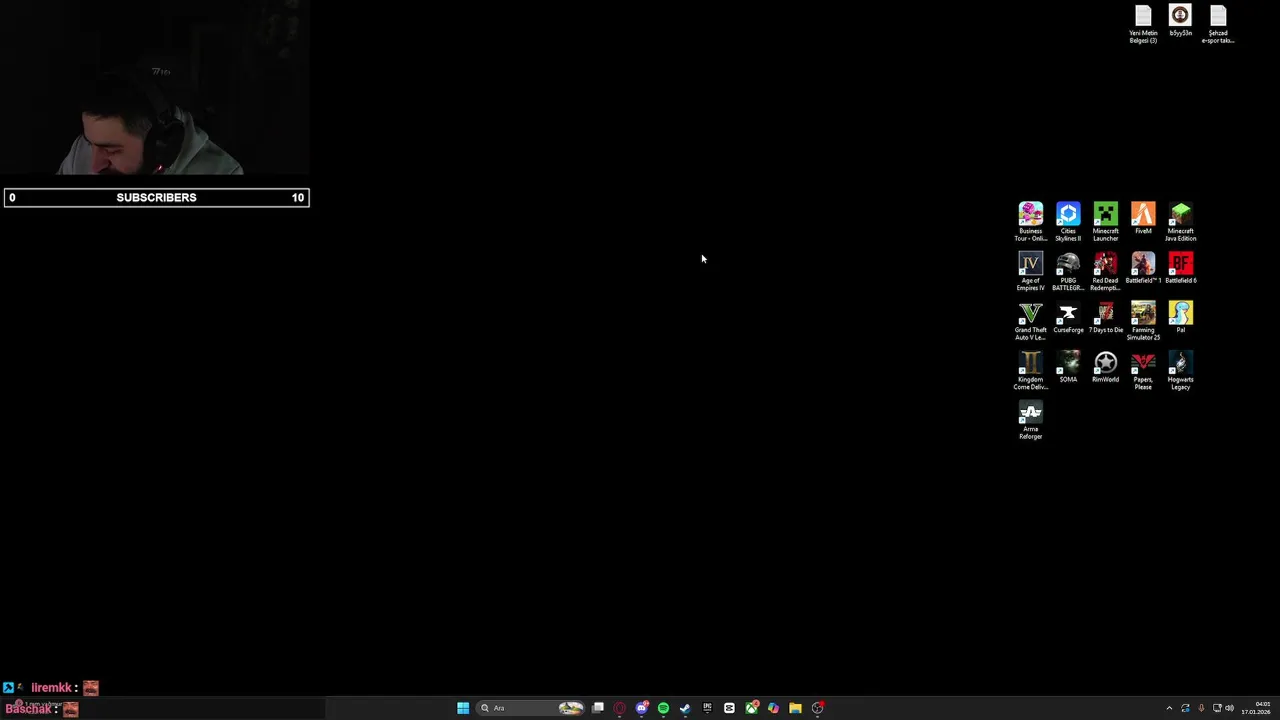Image resolution: width=1280 pixels, height=720 pixels.
Task: Launch Cities Skylines II from the desktop
Action: click(x=1068, y=221)
